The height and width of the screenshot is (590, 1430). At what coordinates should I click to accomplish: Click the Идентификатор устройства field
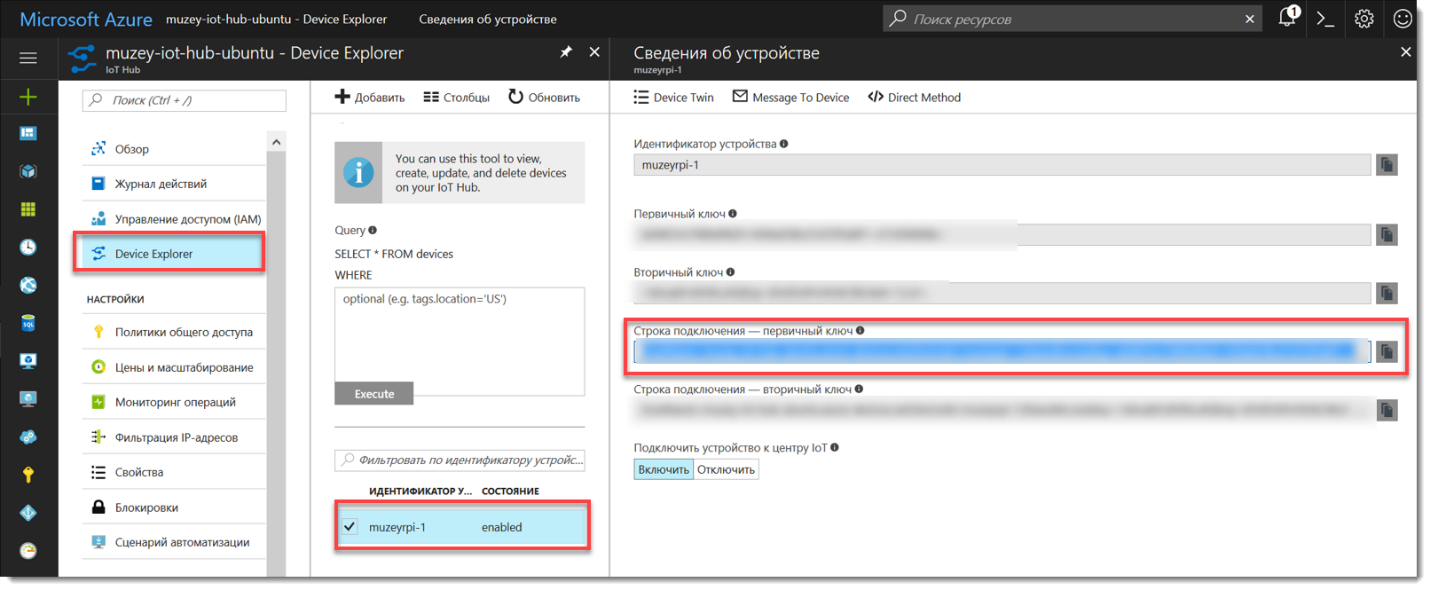tap(1002, 165)
